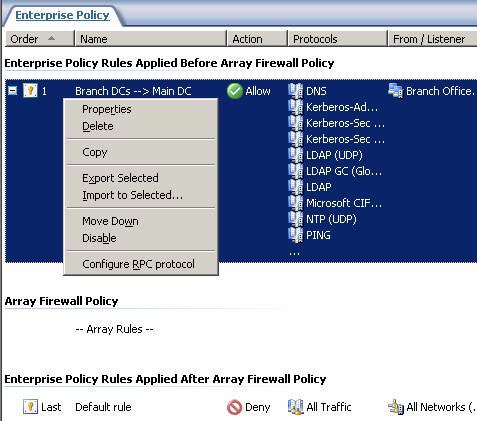Click the 'Last' order cell
This screenshot has width=477, height=421.
click(x=51, y=407)
